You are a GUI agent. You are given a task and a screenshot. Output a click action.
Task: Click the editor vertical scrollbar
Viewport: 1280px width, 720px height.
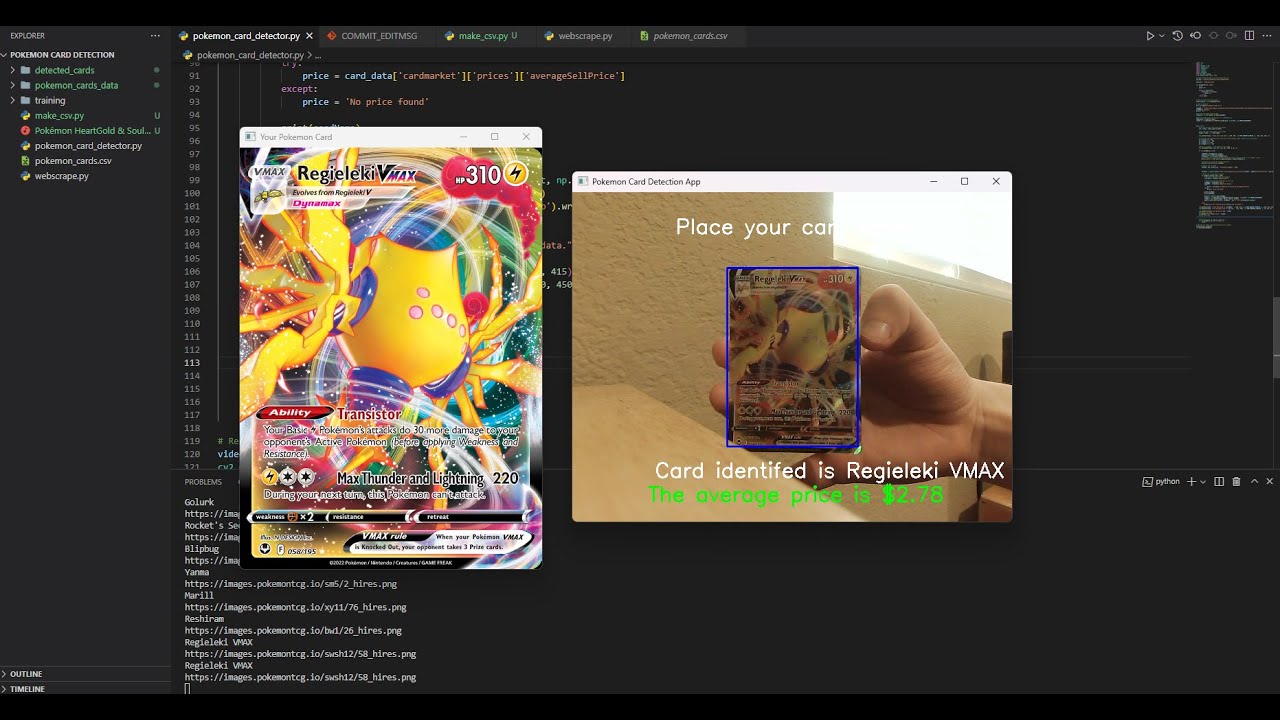point(1276,340)
